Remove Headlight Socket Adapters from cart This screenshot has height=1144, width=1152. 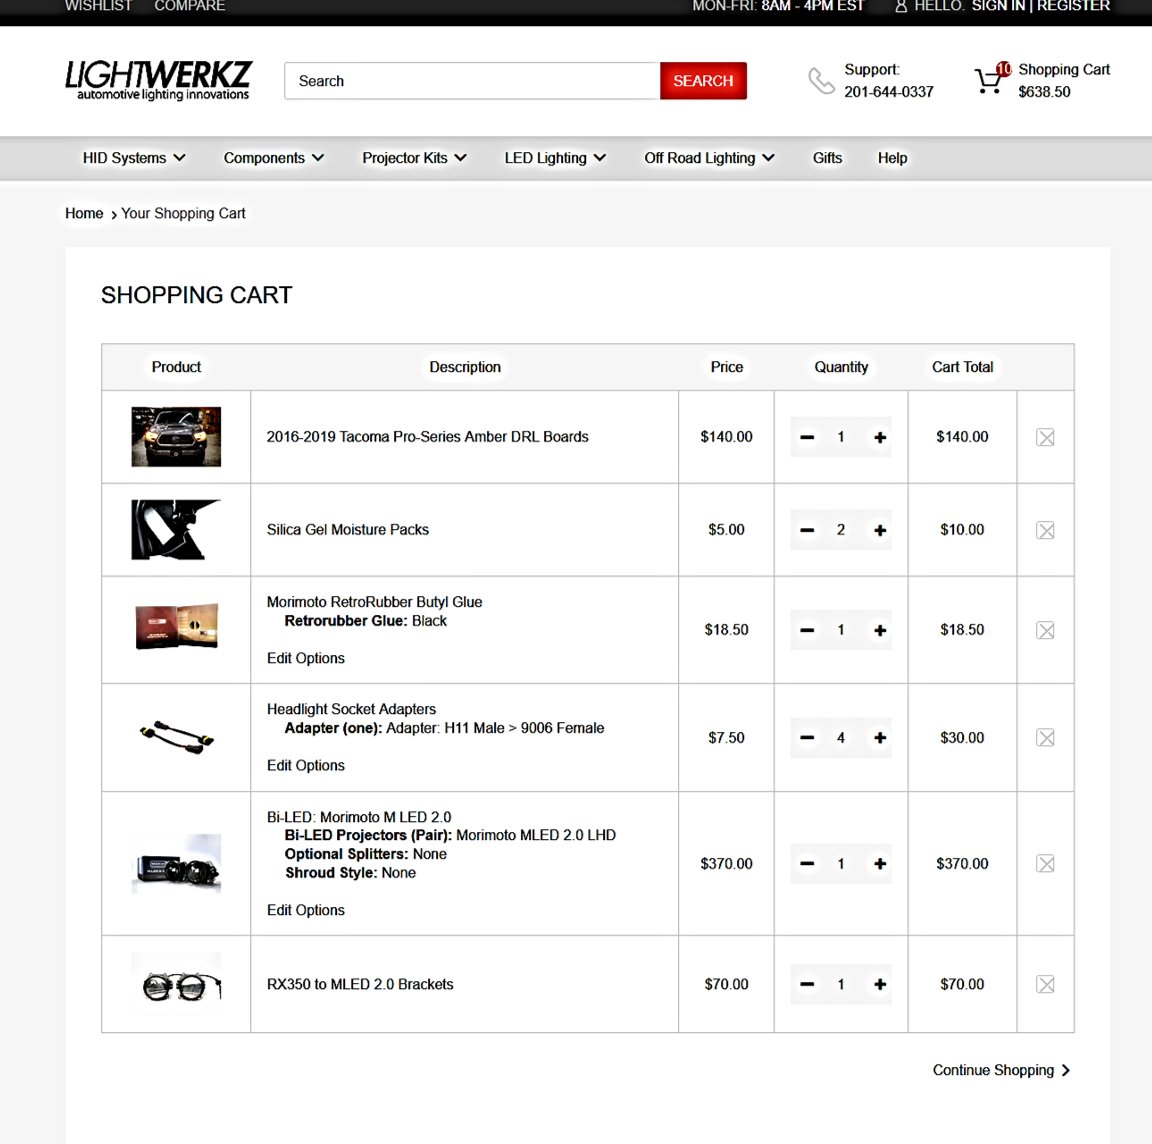(1045, 737)
